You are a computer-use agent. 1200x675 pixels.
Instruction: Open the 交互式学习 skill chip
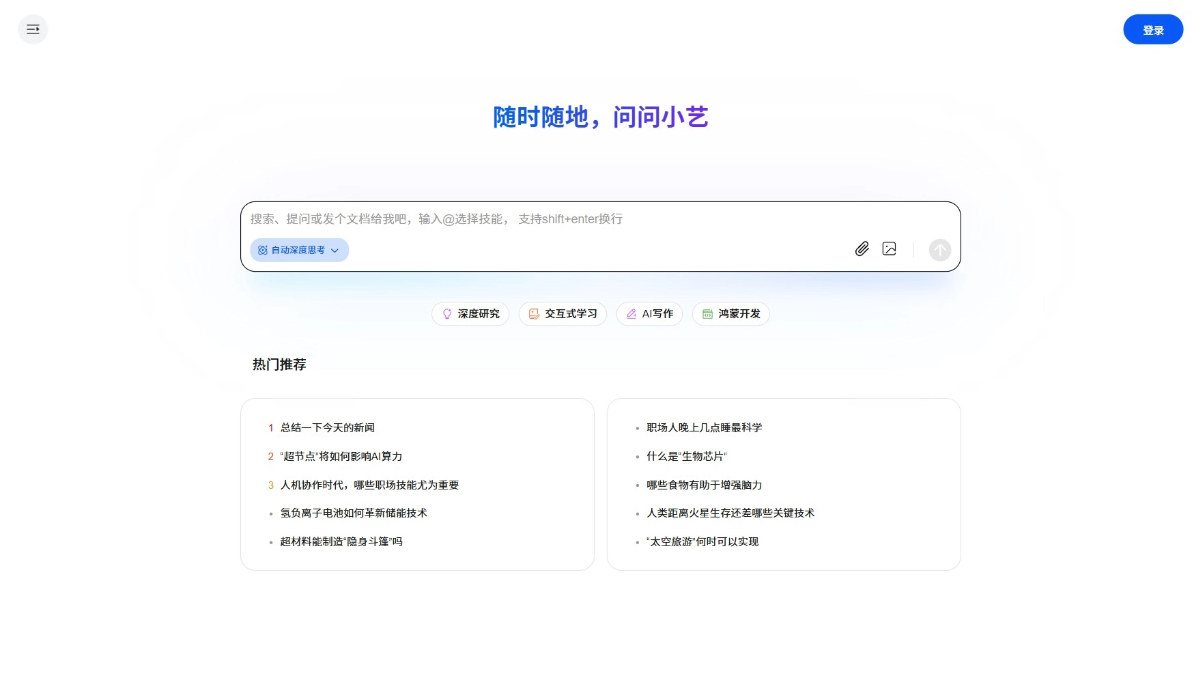point(562,313)
